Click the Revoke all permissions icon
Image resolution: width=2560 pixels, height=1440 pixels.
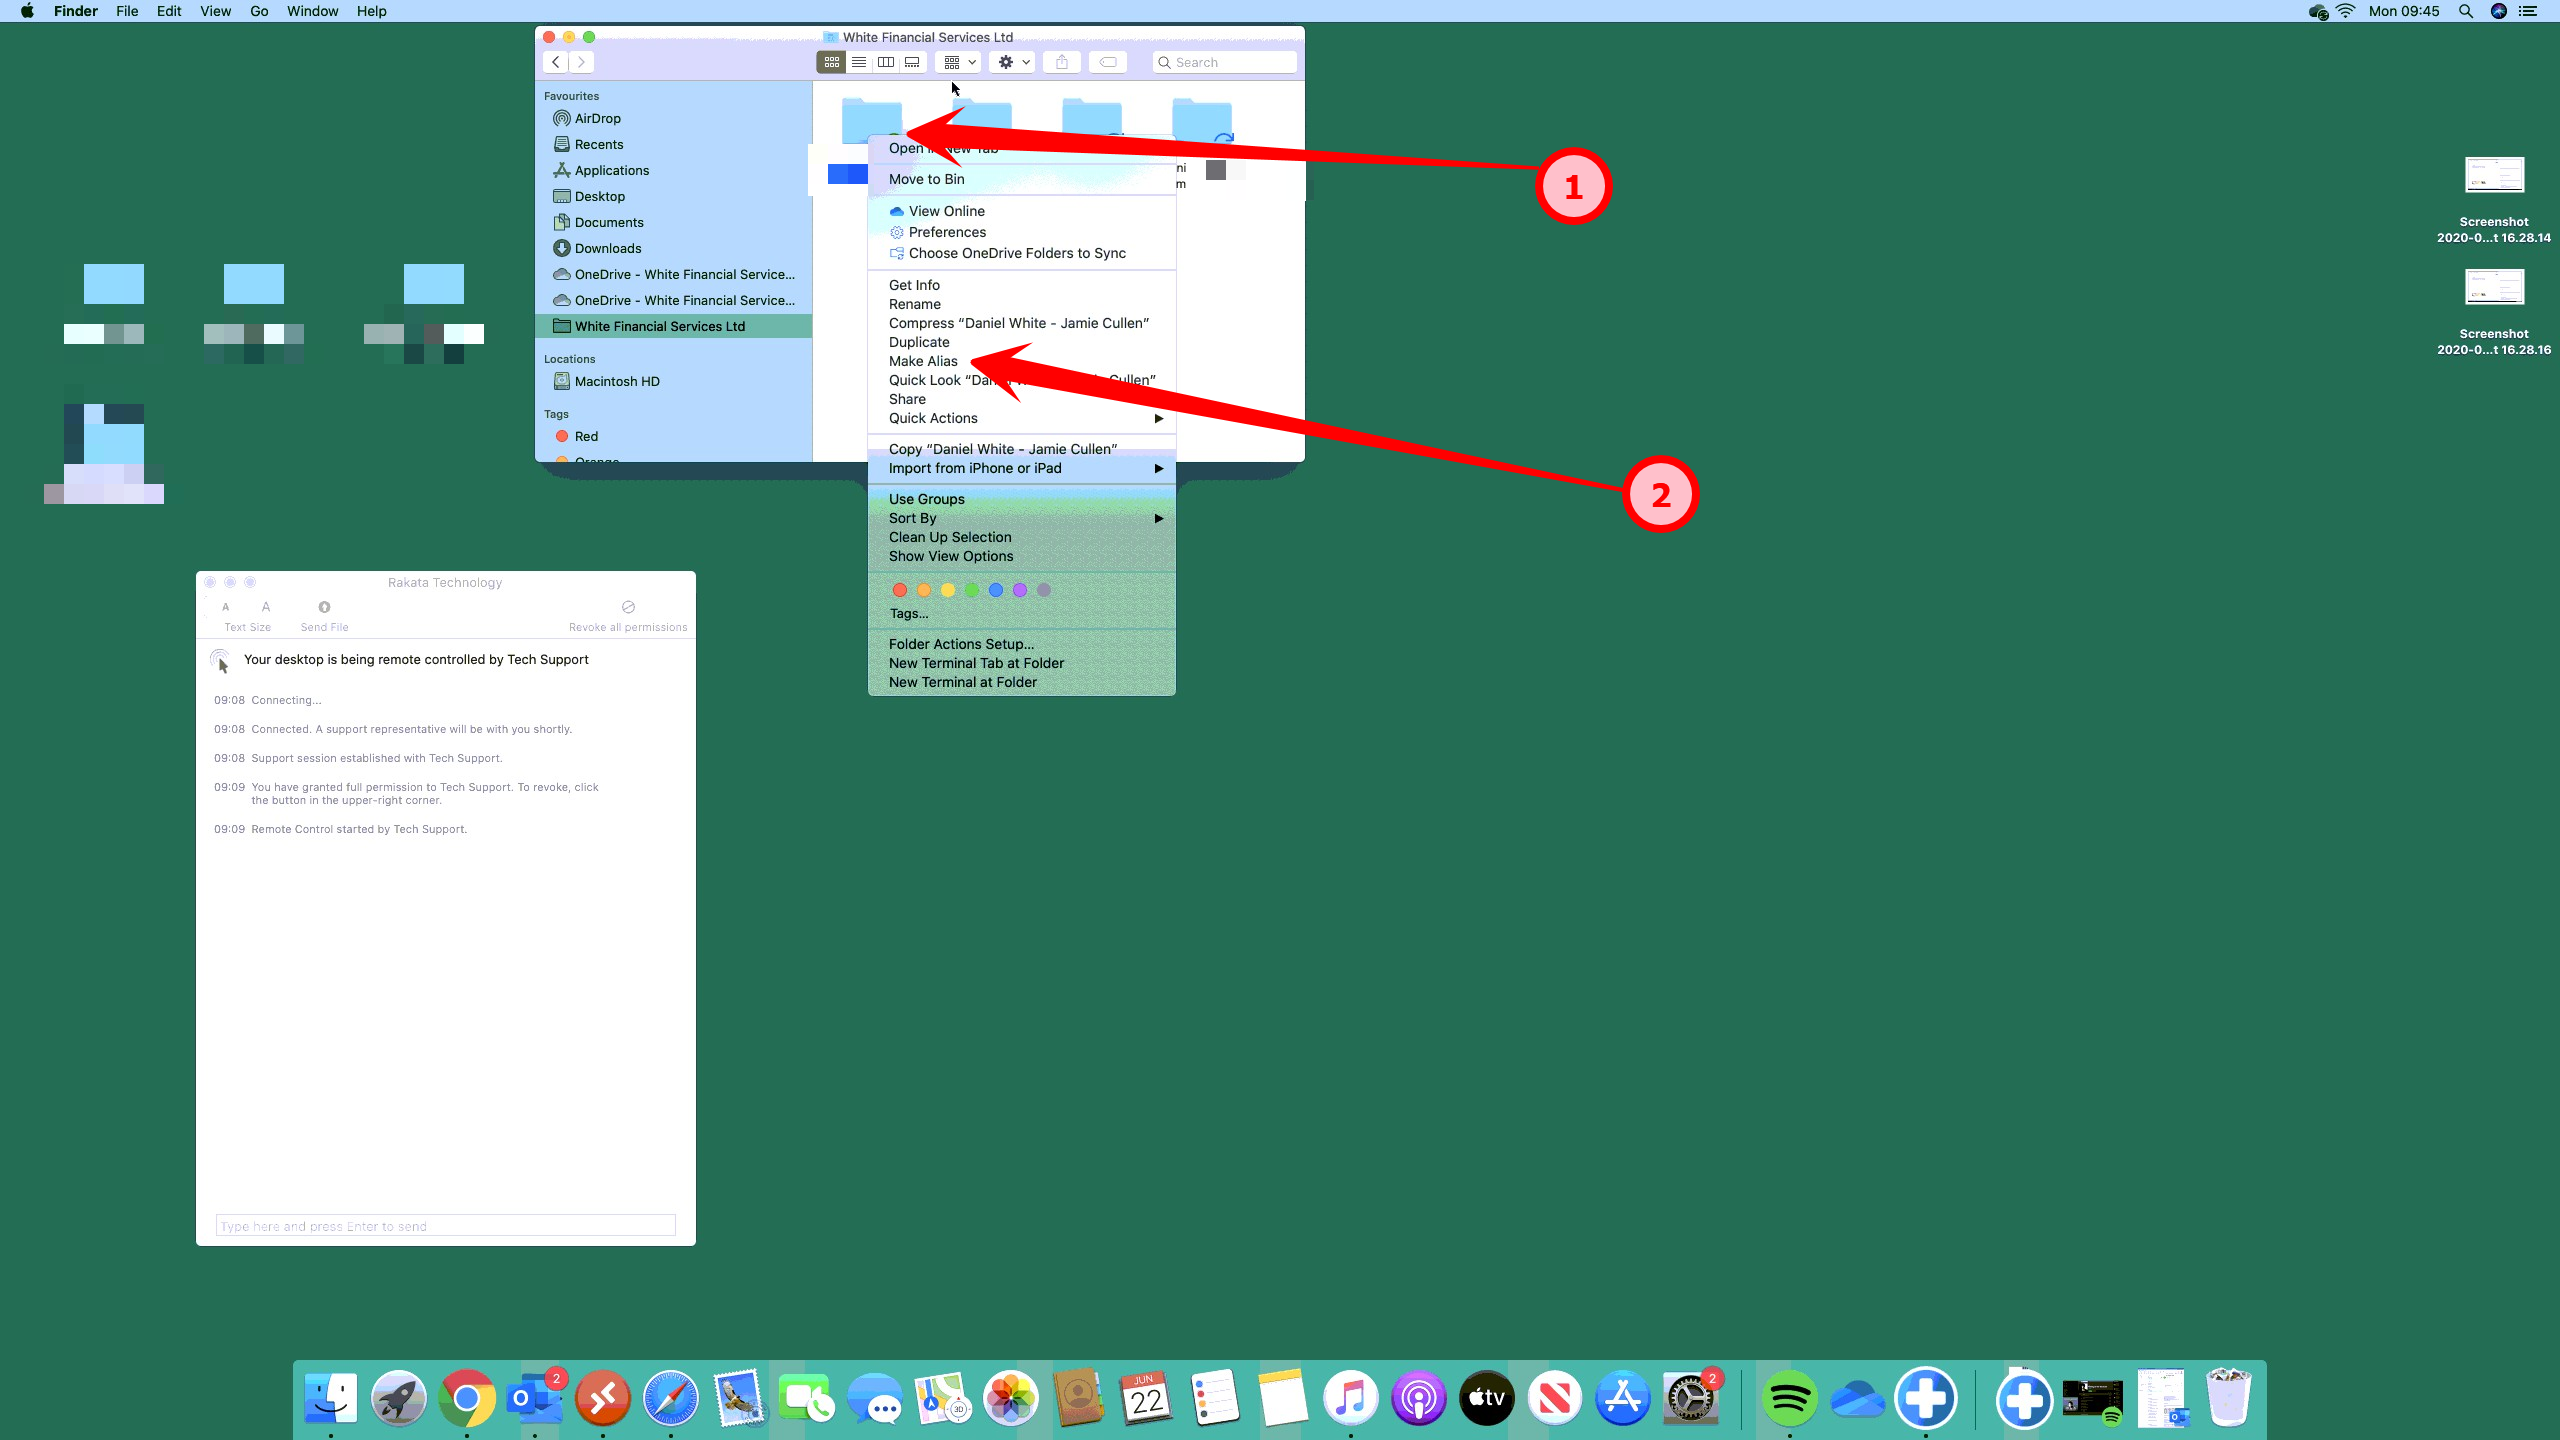(x=628, y=607)
